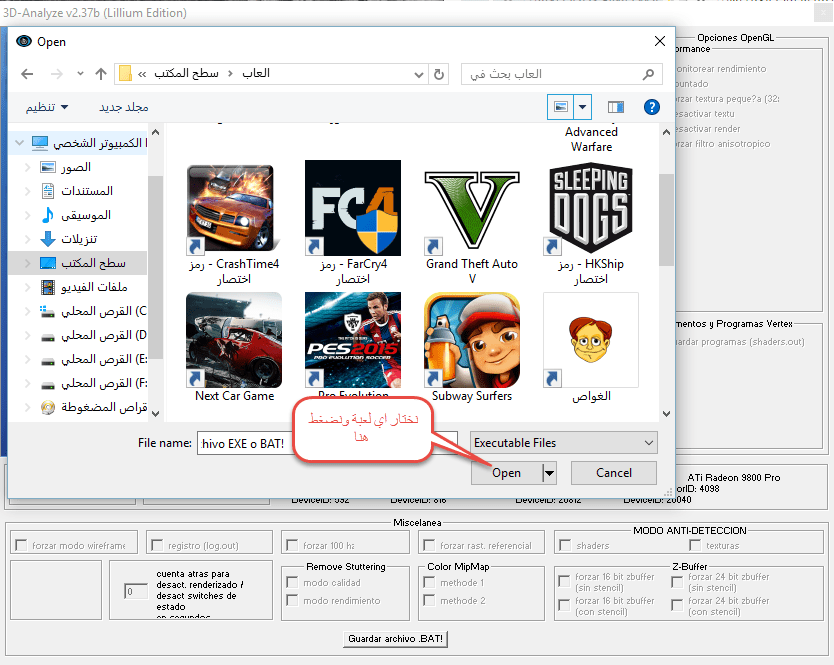Image resolution: width=834 pixels, height=665 pixels.
Task: Enable forzar 24 bit zbuffer con stencil
Action: click(677, 605)
